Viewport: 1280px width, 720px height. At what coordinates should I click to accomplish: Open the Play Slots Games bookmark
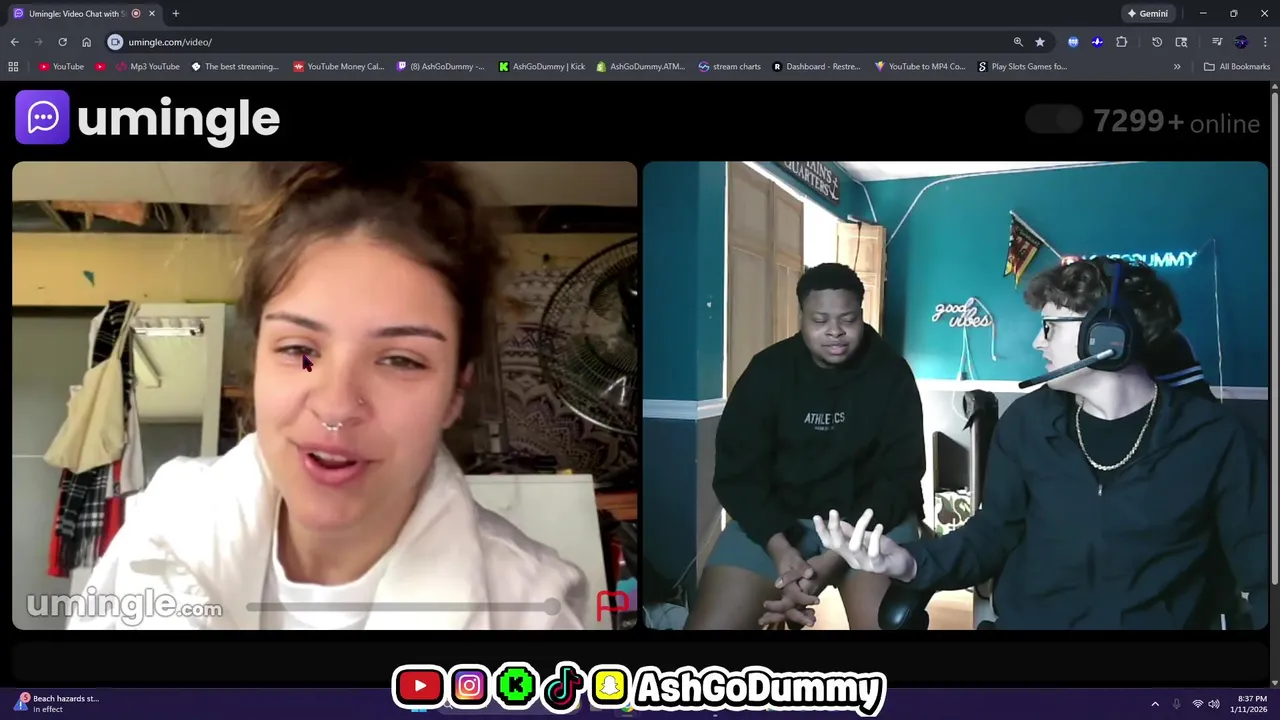pos(1022,67)
